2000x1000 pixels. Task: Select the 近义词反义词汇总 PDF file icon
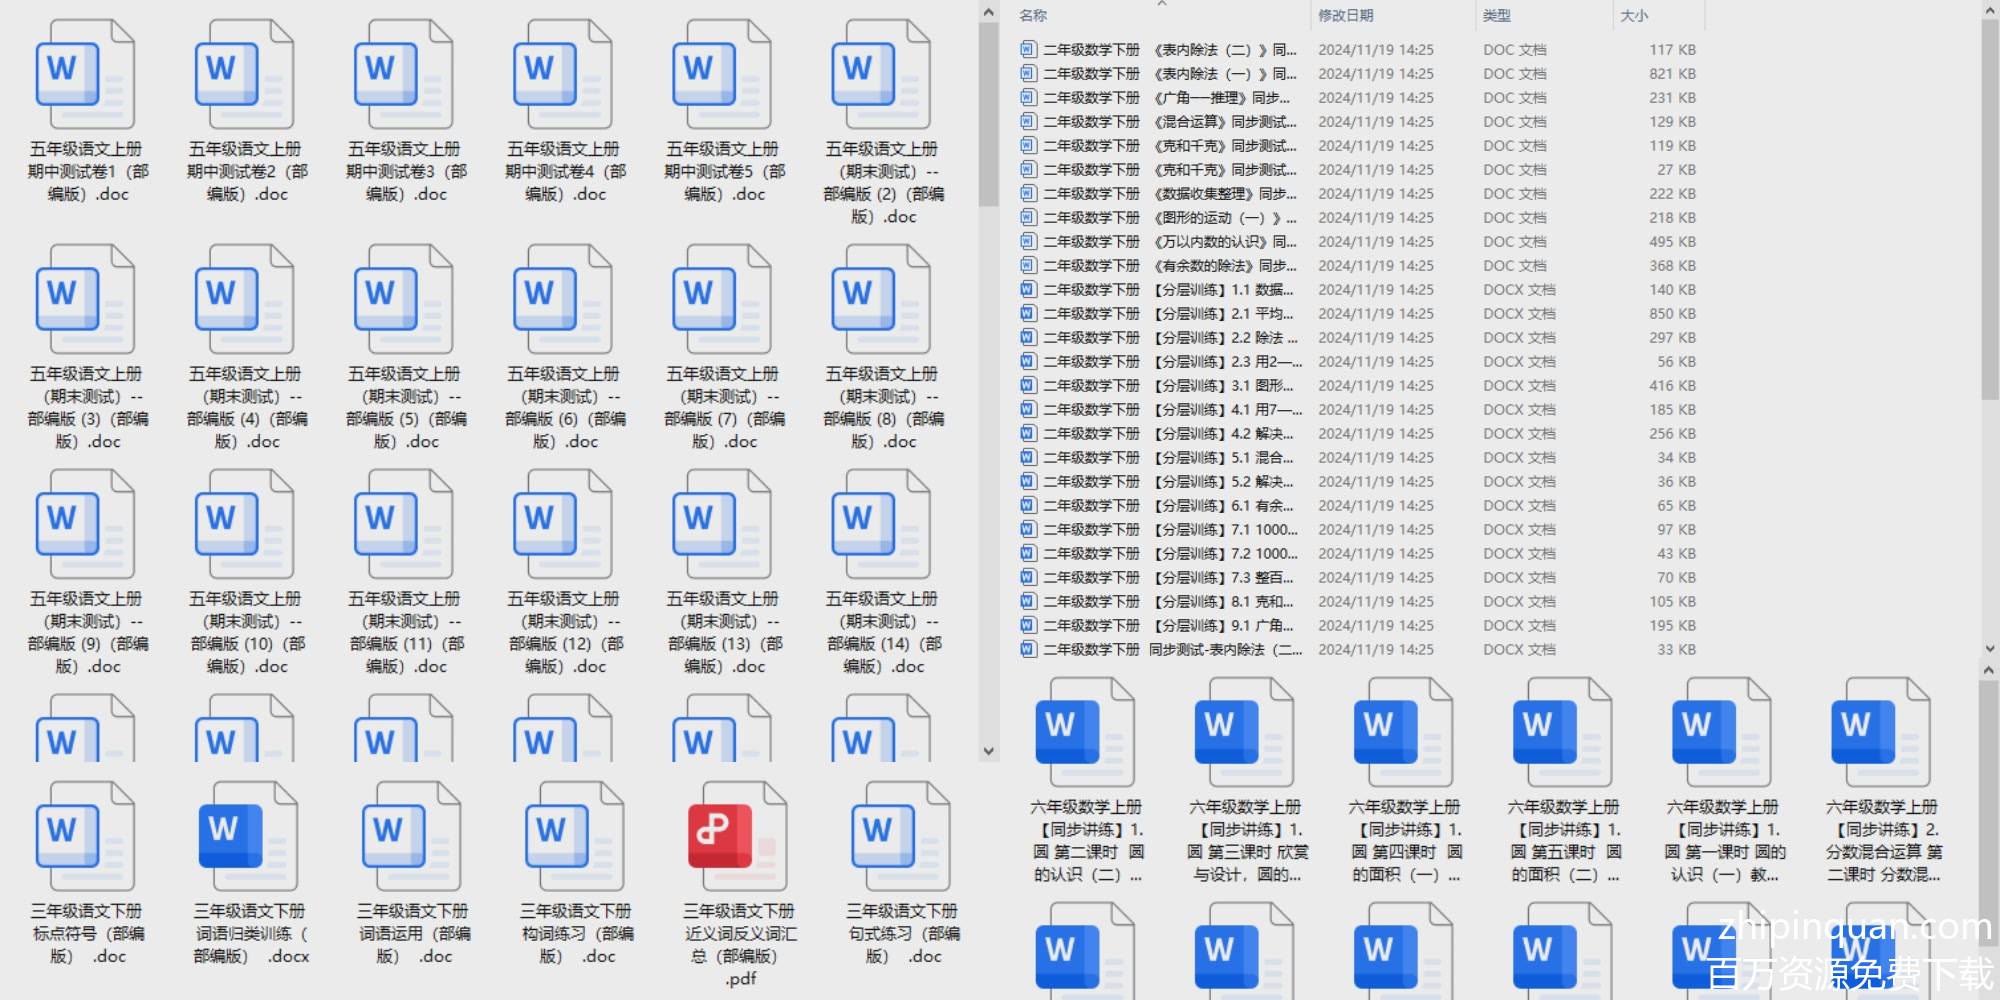[x=737, y=836]
